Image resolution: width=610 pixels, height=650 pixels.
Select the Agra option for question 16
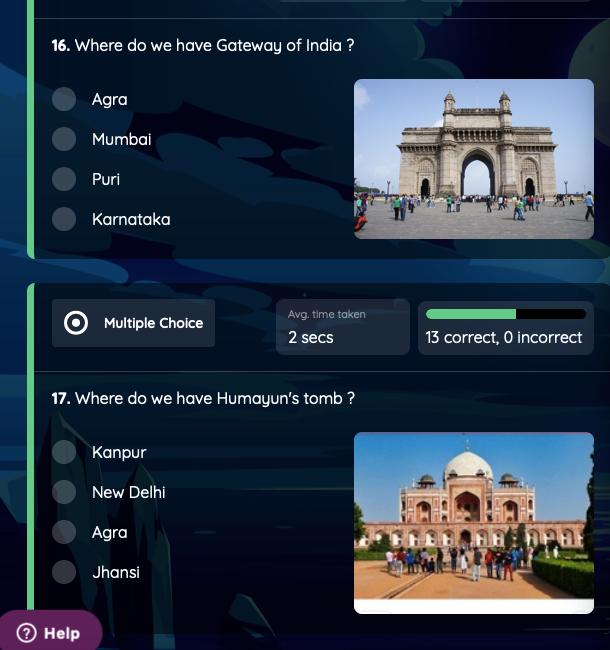click(x=64, y=99)
